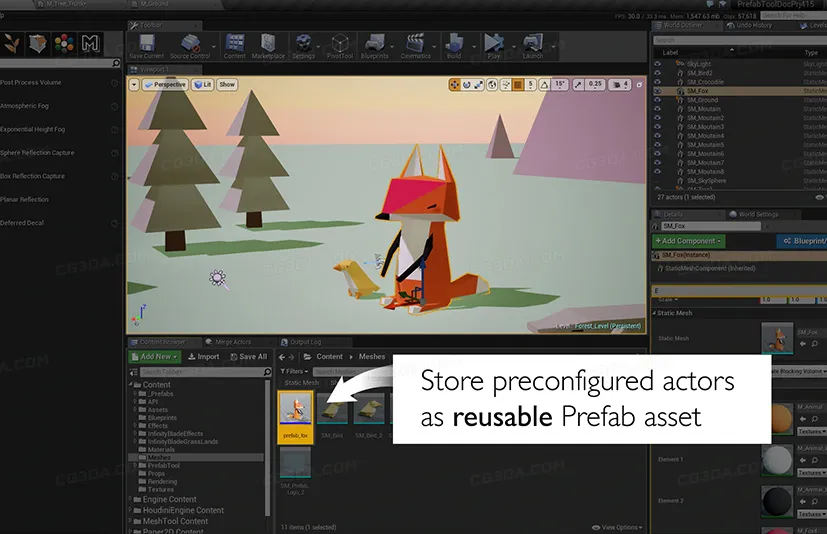Open the Filters dropdown in Content Browser
This screenshot has height=534, width=827.
[294, 371]
